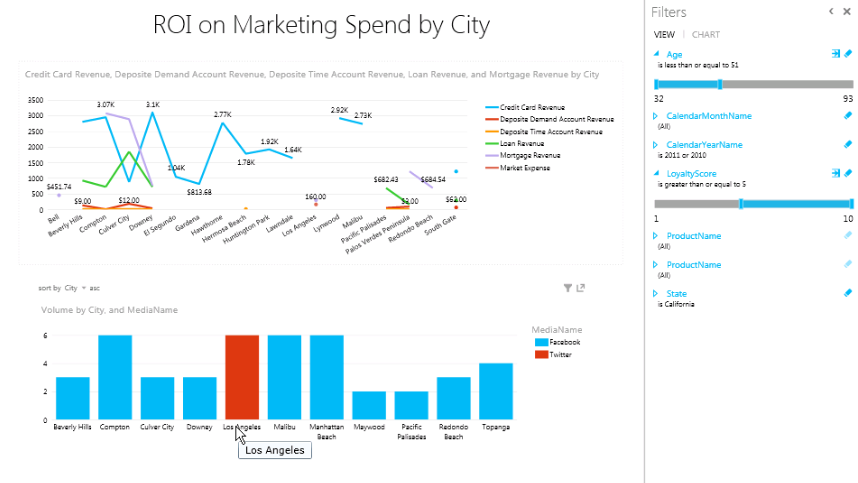Clear the CalendarMonthName filter

[848, 117]
